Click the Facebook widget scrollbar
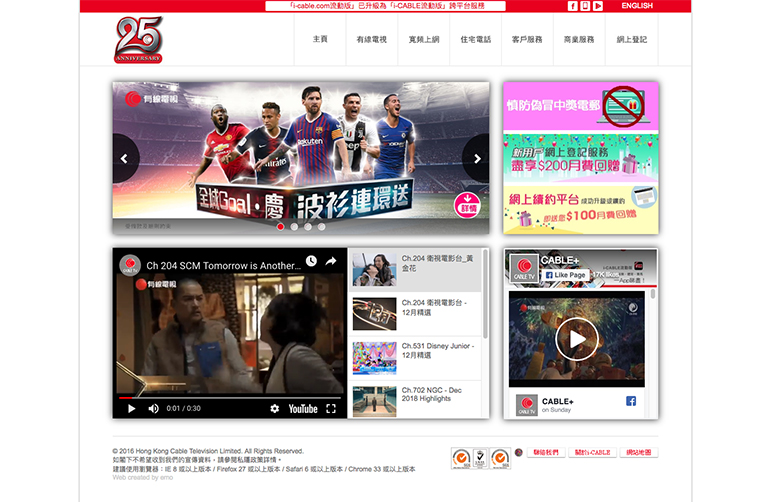Viewport: 780px width, 502px height. tap(653, 295)
